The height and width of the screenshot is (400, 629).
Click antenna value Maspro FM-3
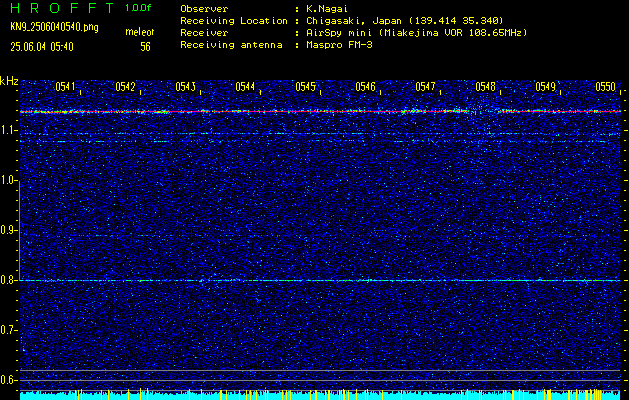(x=339, y=45)
